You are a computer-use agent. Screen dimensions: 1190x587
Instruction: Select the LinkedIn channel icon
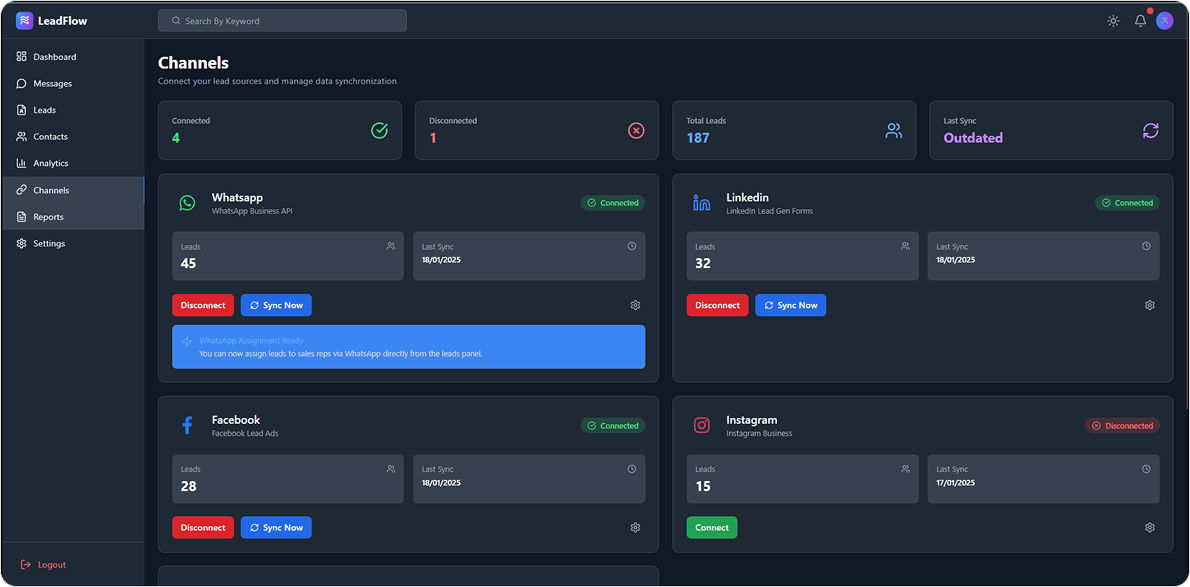[x=702, y=202]
